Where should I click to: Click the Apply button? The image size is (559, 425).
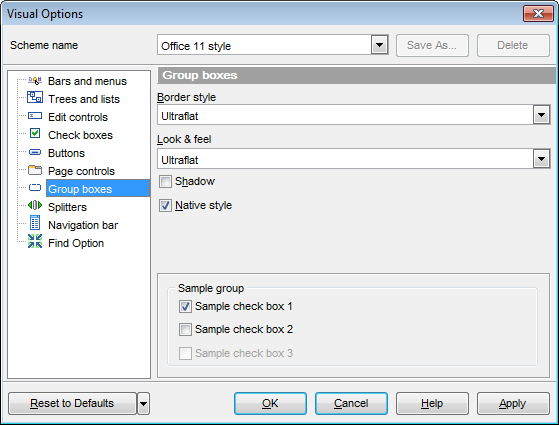[513, 404]
